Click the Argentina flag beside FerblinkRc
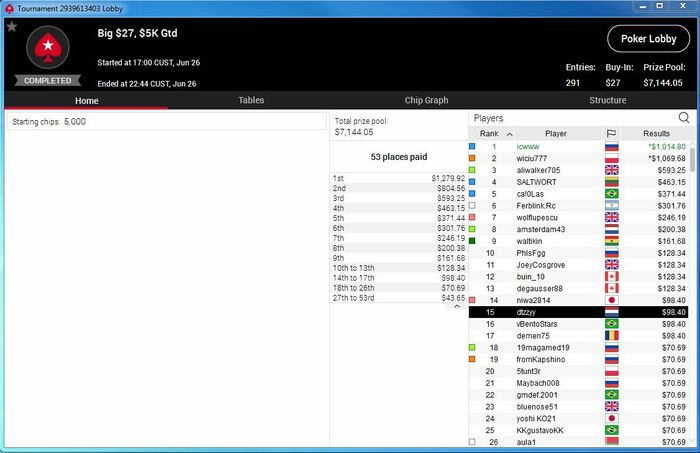The image size is (700, 453). coord(612,206)
